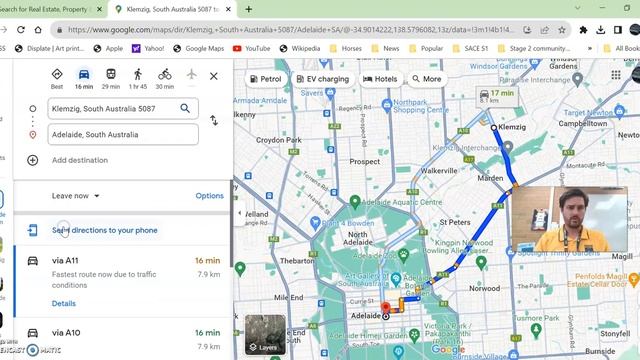Open the Google Maps bookmark

coord(199,49)
